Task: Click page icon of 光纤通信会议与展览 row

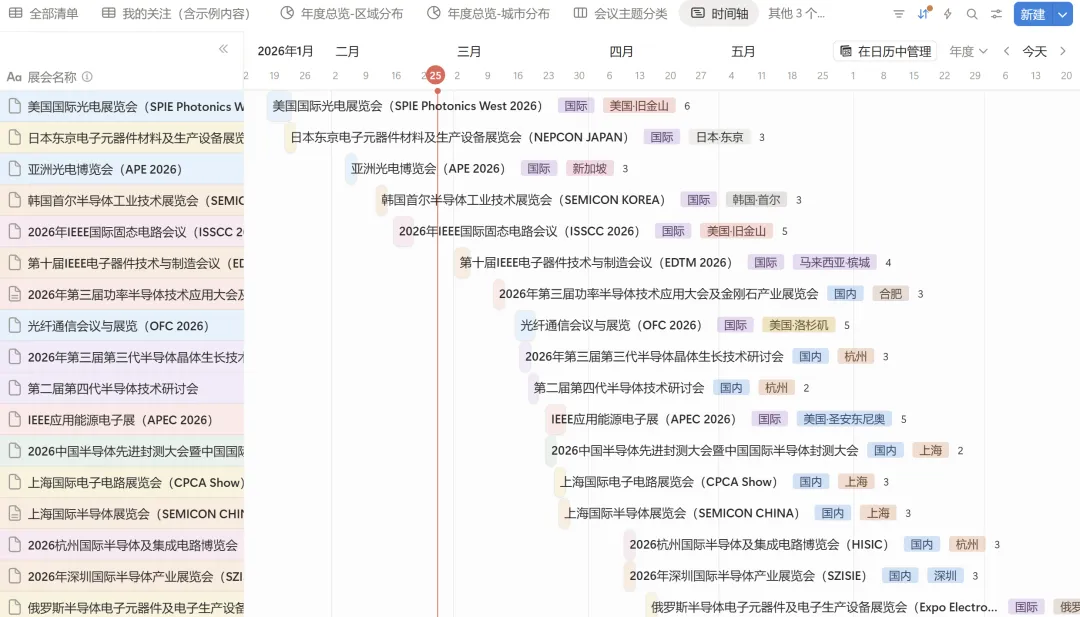Action: tap(14, 325)
